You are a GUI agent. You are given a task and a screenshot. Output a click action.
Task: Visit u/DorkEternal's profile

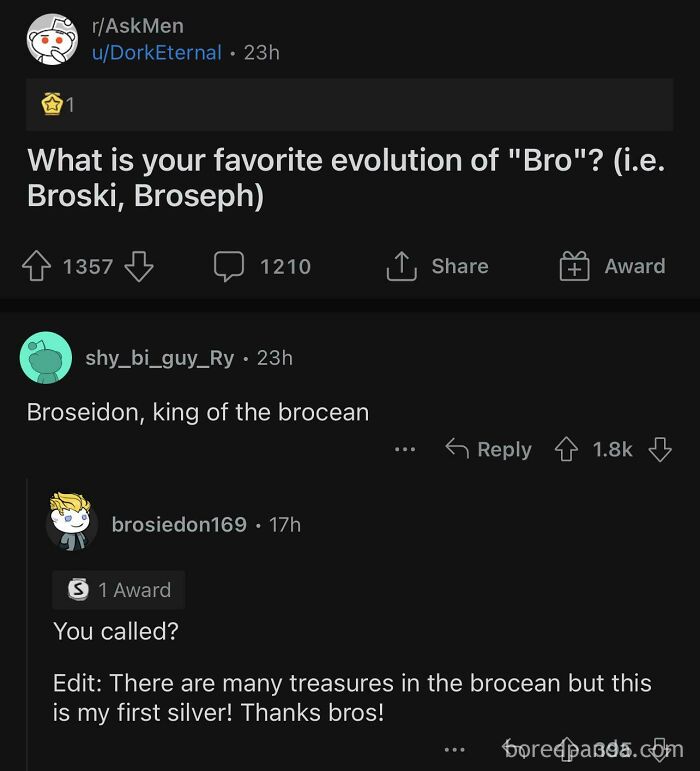tap(156, 53)
